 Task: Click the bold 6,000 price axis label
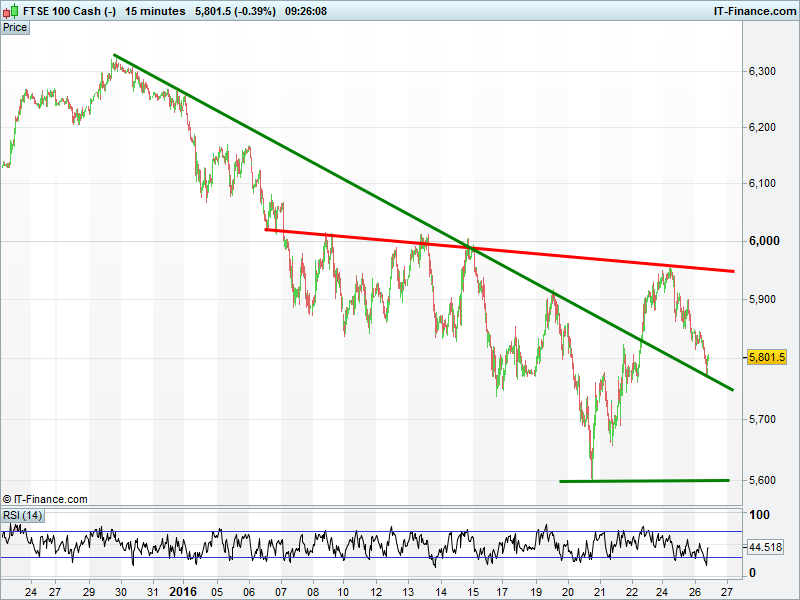click(x=764, y=241)
